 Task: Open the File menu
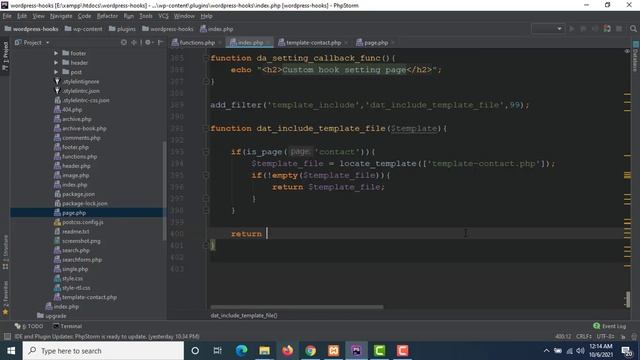[7, 16]
